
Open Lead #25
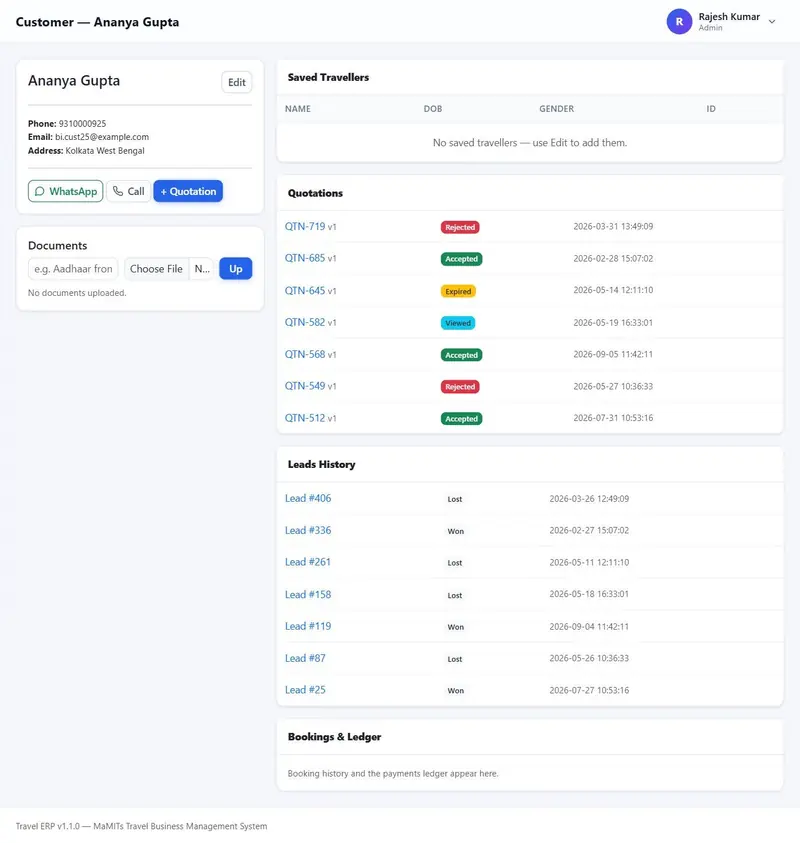(x=305, y=690)
